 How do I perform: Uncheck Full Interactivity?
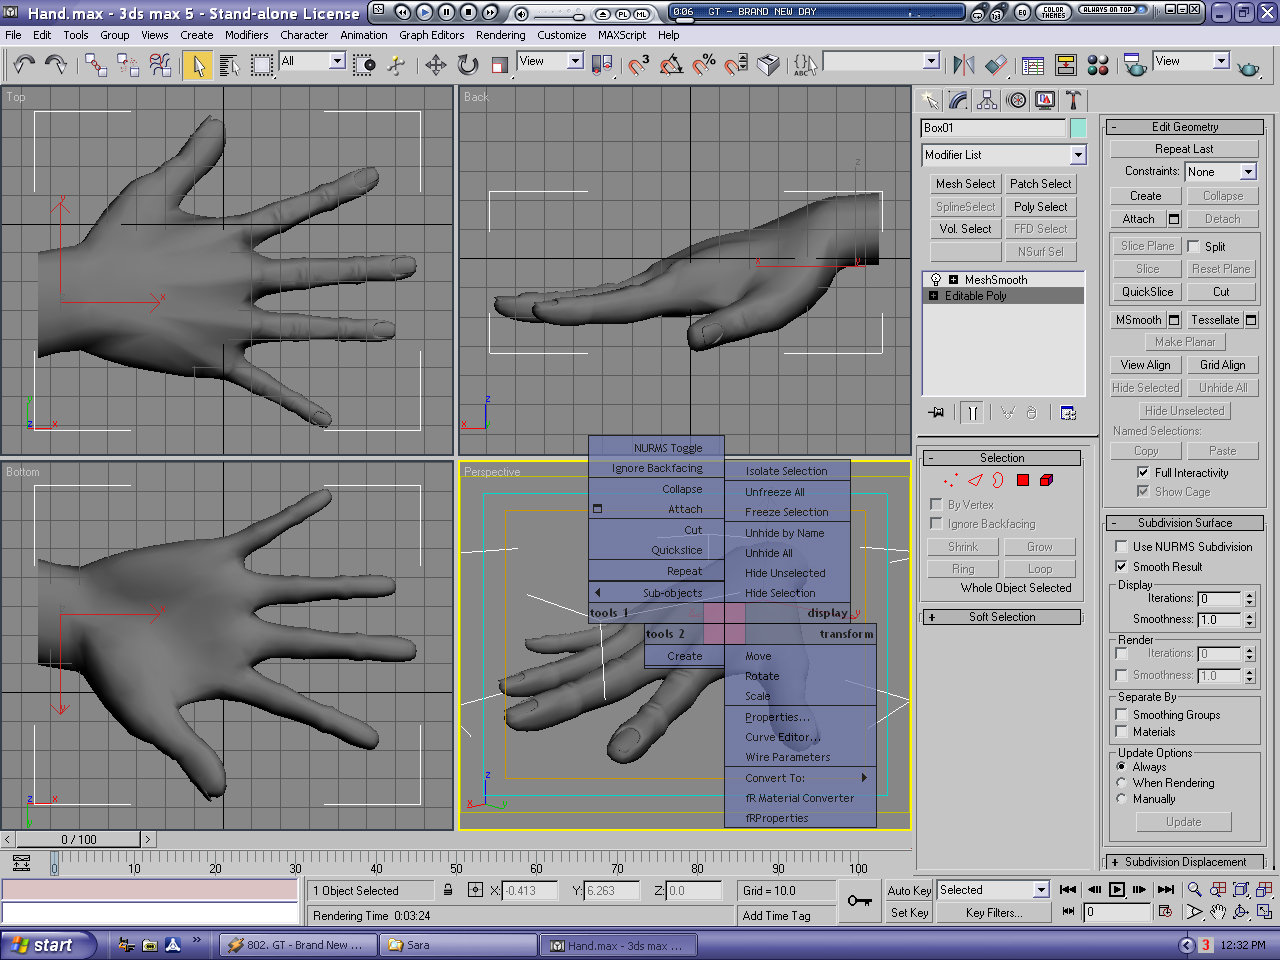click(1143, 472)
